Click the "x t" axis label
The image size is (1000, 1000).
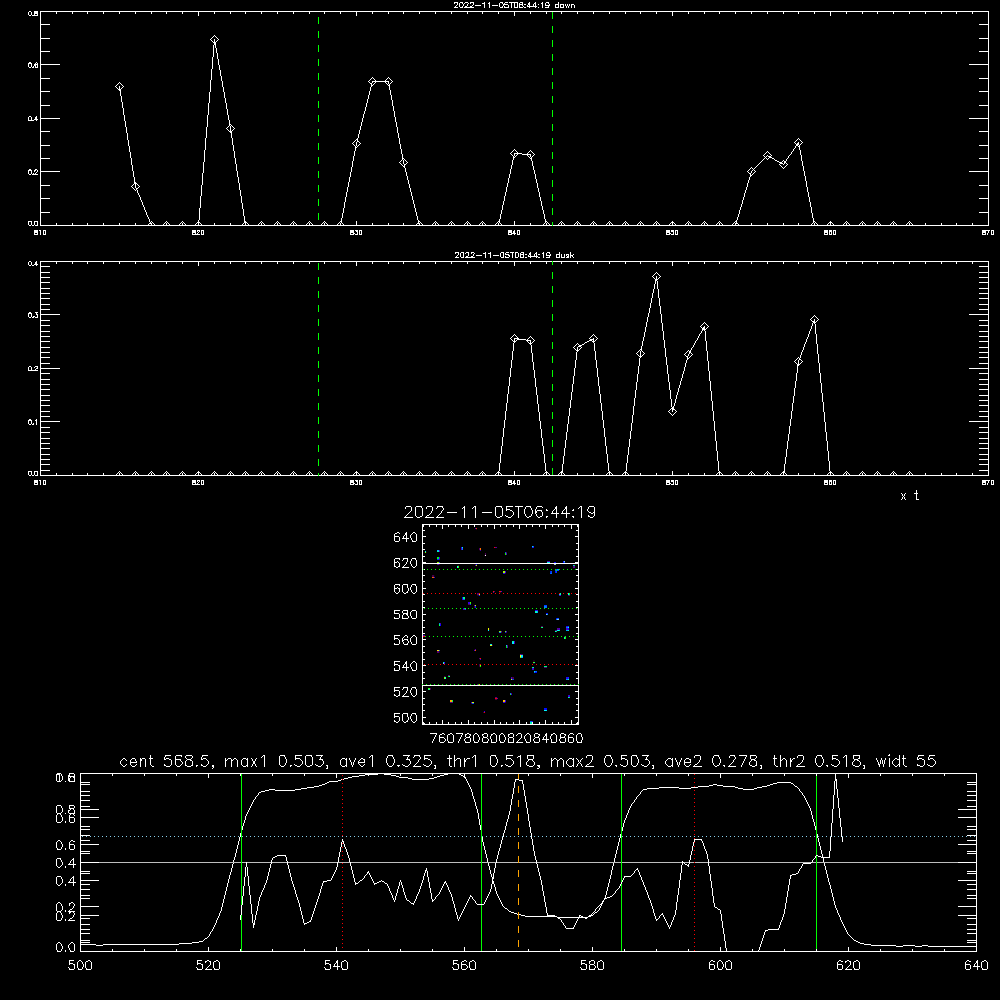909,496
